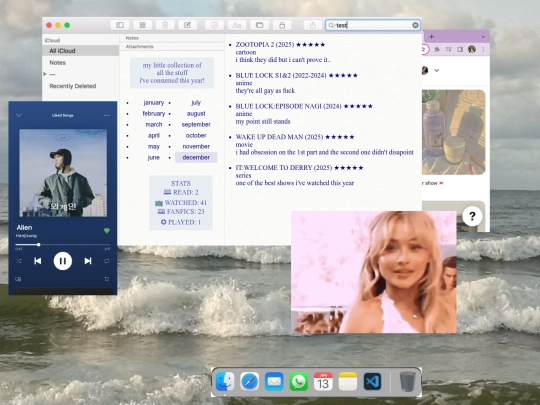Click BLUE LOCK:EPISODE NAGI entry title
The image size is (540, 405).
[x=288, y=106]
